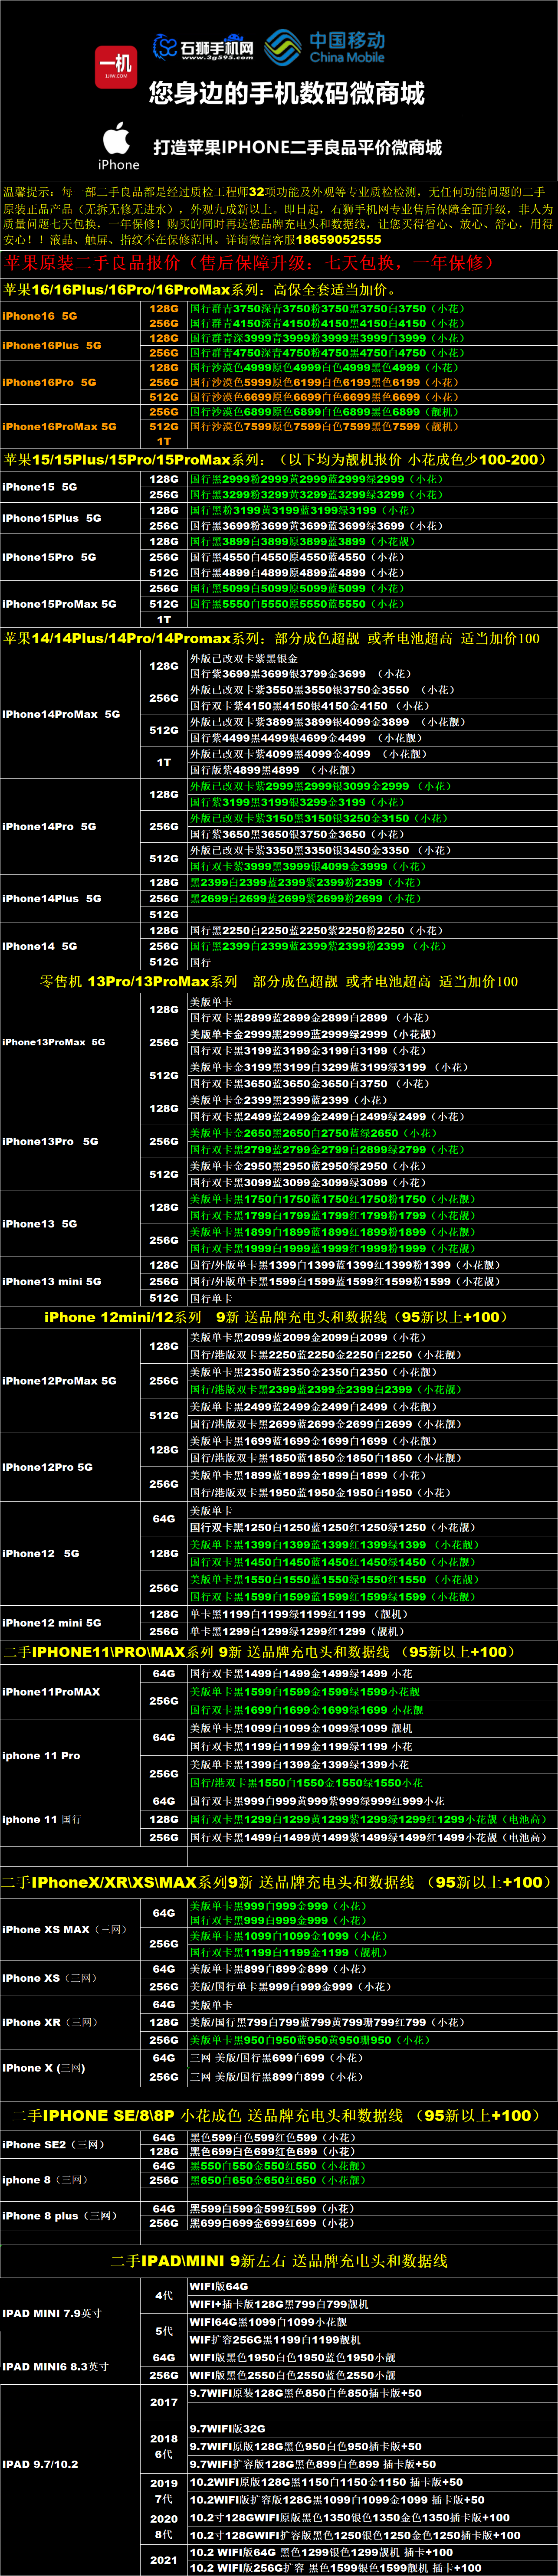Click the 苹果14/14Plus/14Pro/14Promax series header

click(x=270, y=638)
